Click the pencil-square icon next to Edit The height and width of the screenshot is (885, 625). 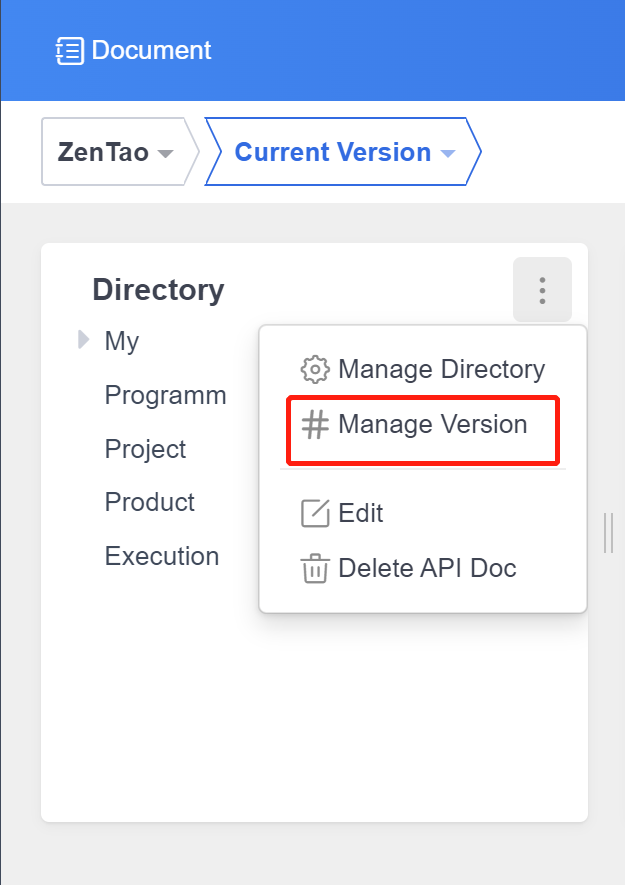point(315,514)
